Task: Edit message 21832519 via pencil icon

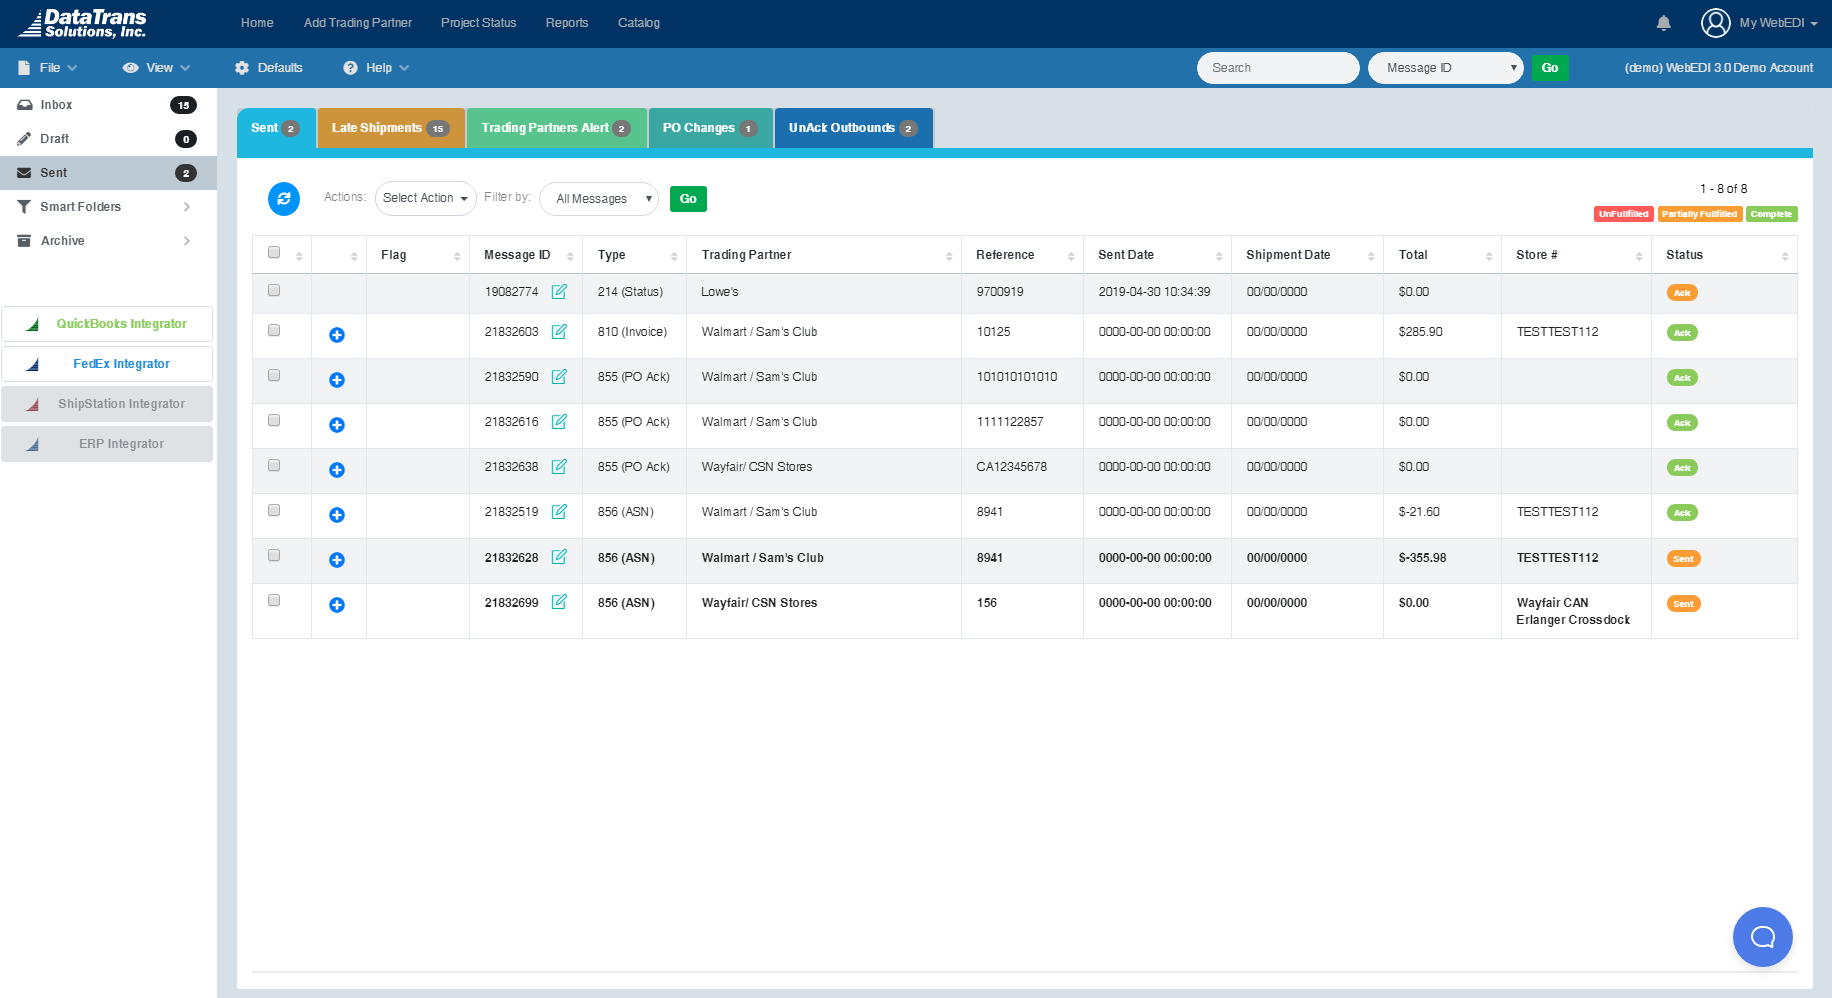Action: point(559,512)
